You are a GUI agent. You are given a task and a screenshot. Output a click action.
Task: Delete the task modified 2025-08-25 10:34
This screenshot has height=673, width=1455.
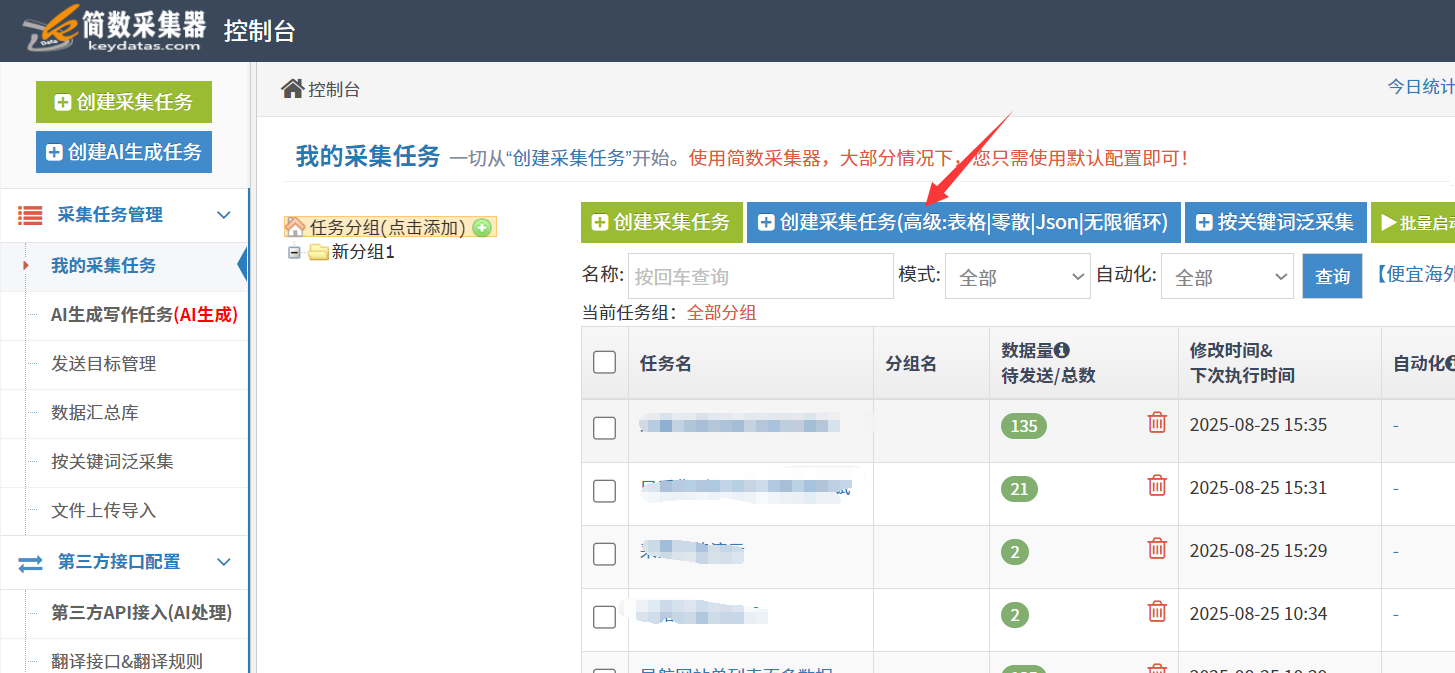(x=1157, y=611)
